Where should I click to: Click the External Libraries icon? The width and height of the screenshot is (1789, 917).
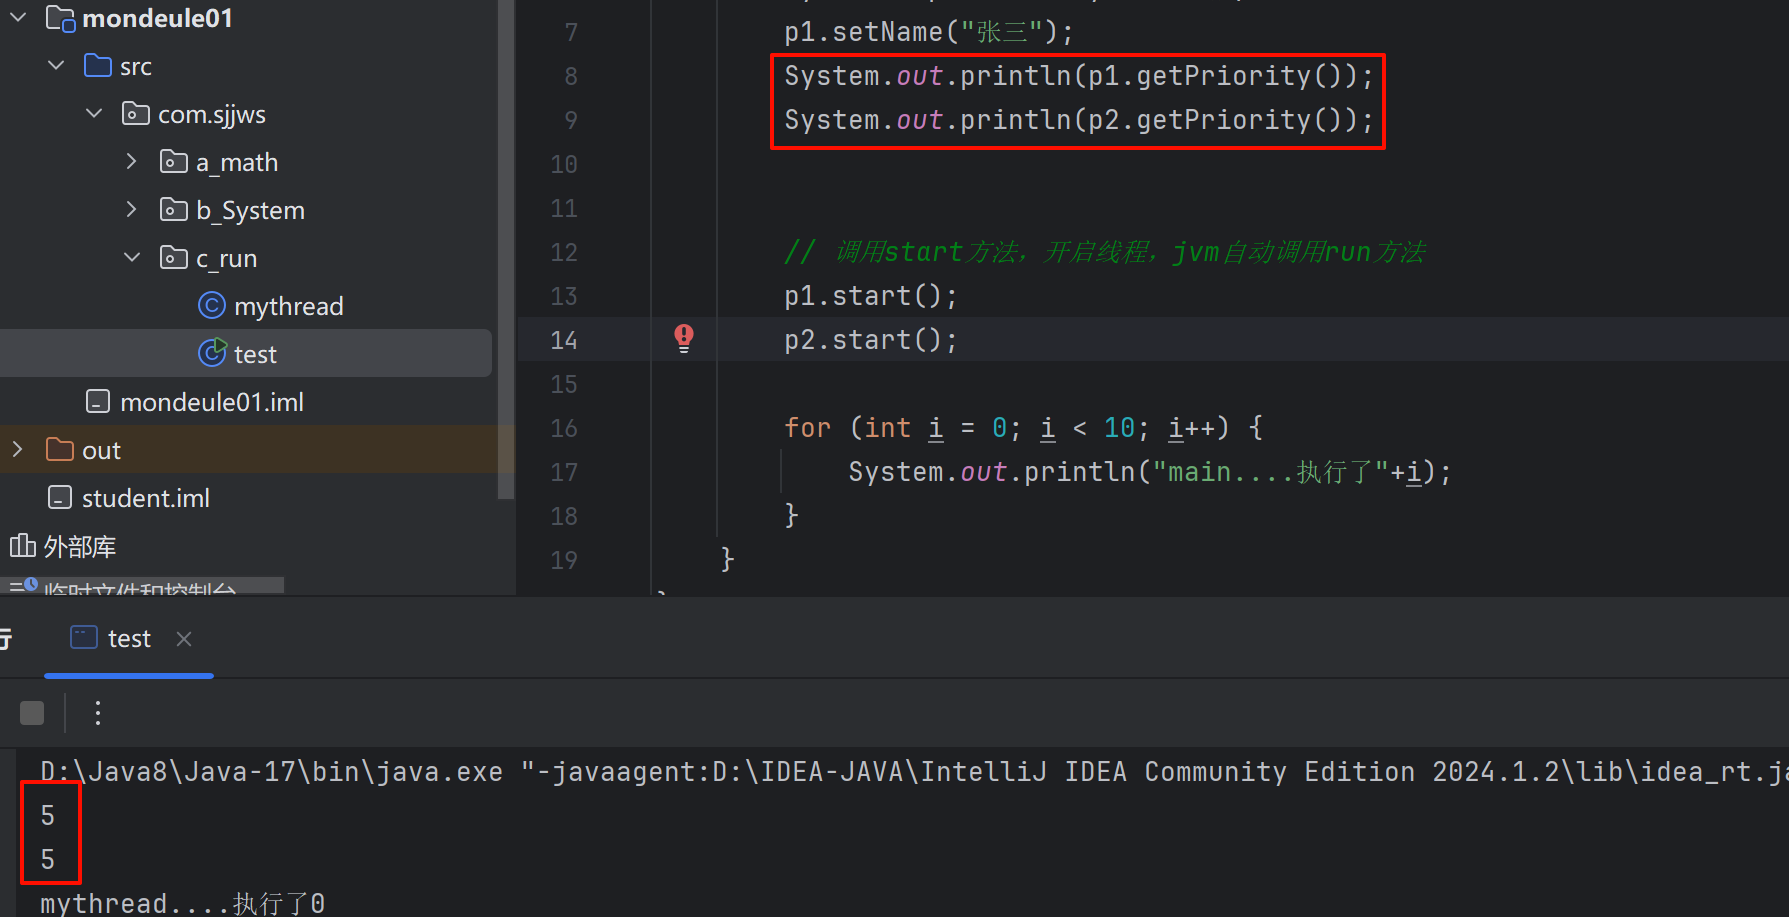point(22,546)
